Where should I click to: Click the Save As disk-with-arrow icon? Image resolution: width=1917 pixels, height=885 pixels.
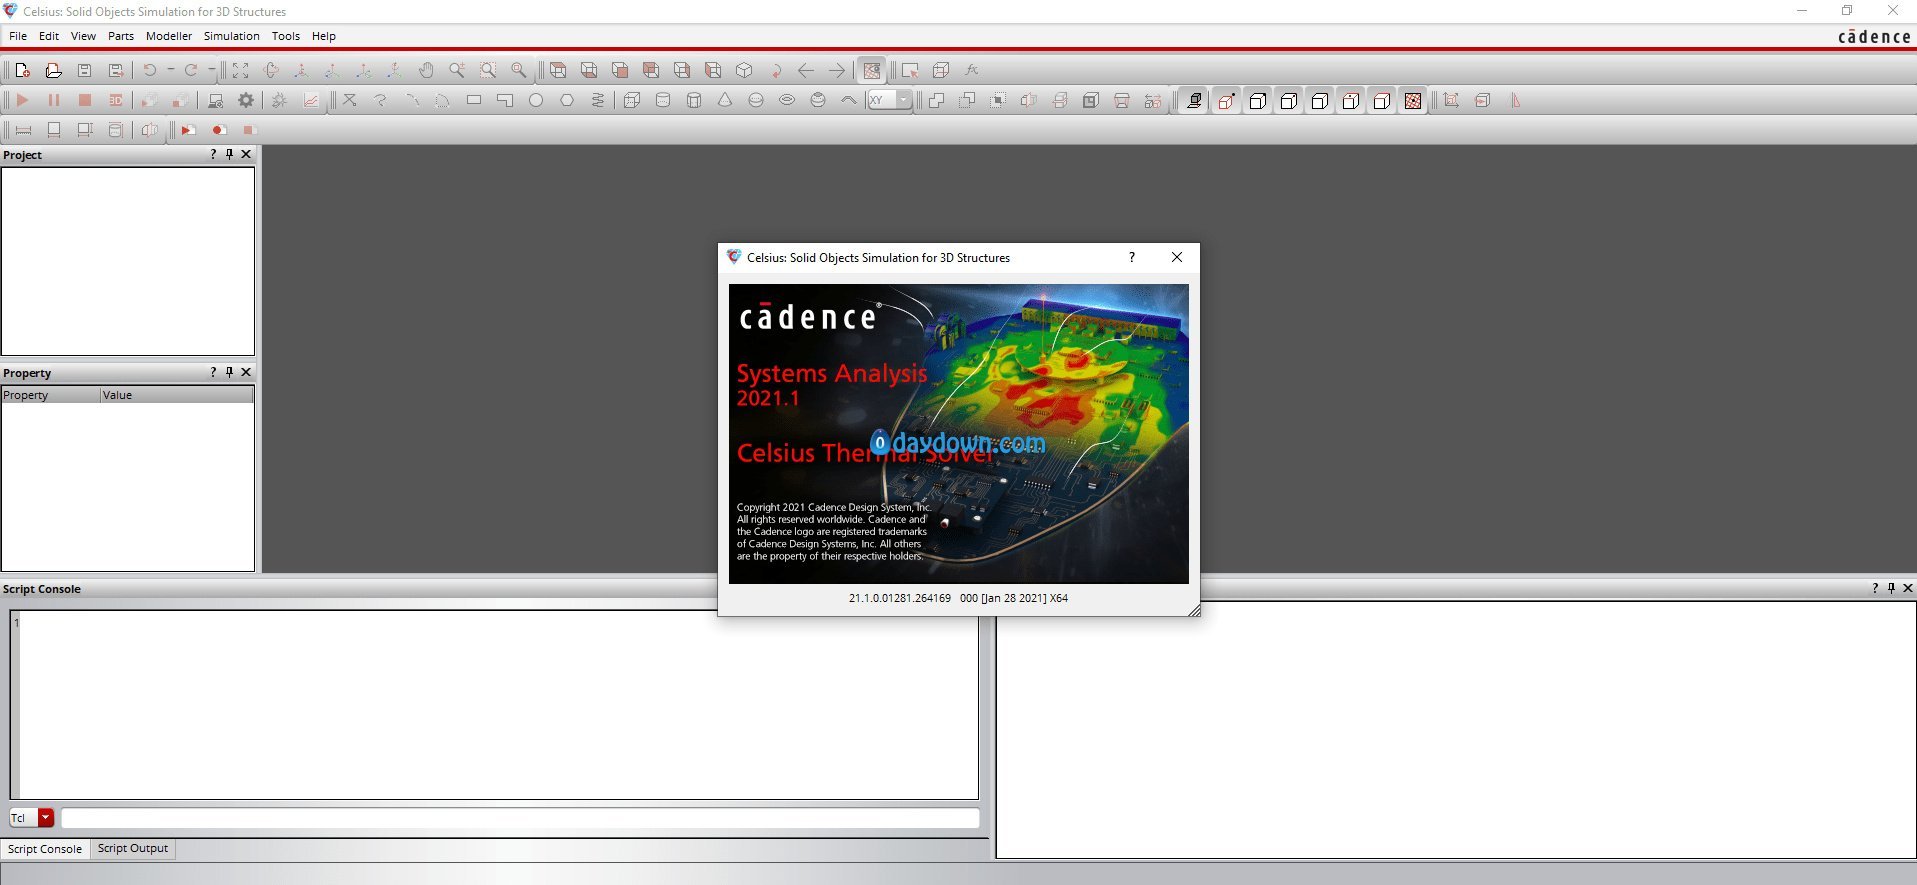[116, 70]
